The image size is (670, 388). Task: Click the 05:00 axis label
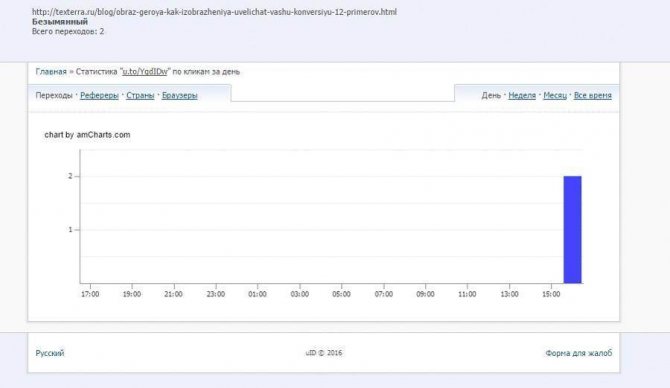click(x=341, y=294)
